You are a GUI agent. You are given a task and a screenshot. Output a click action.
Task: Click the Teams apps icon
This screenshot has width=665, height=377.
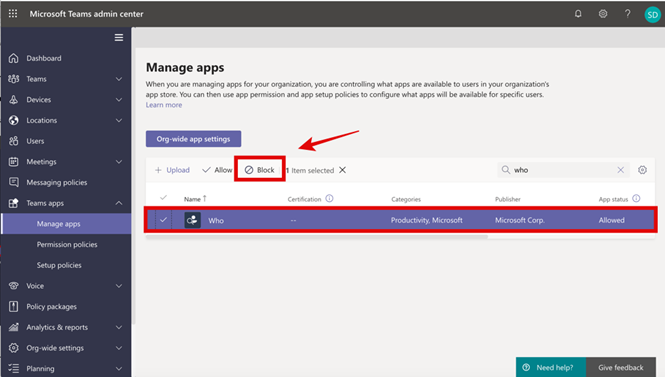coord(14,203)
